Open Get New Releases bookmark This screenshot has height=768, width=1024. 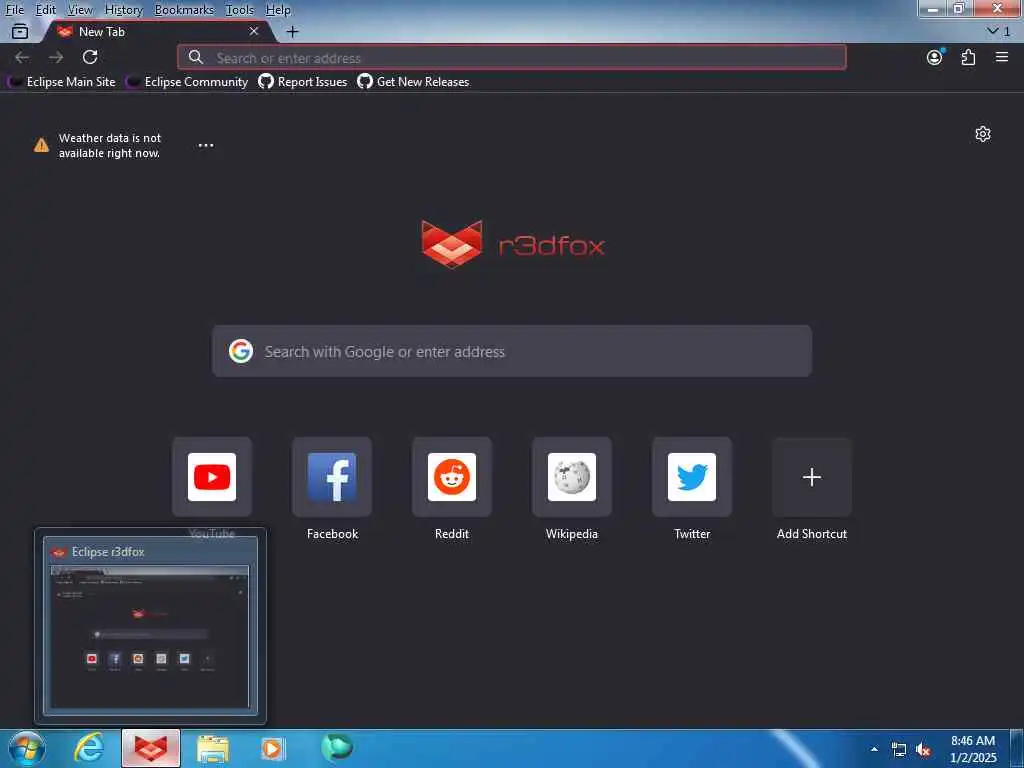(x=413, y=82)
